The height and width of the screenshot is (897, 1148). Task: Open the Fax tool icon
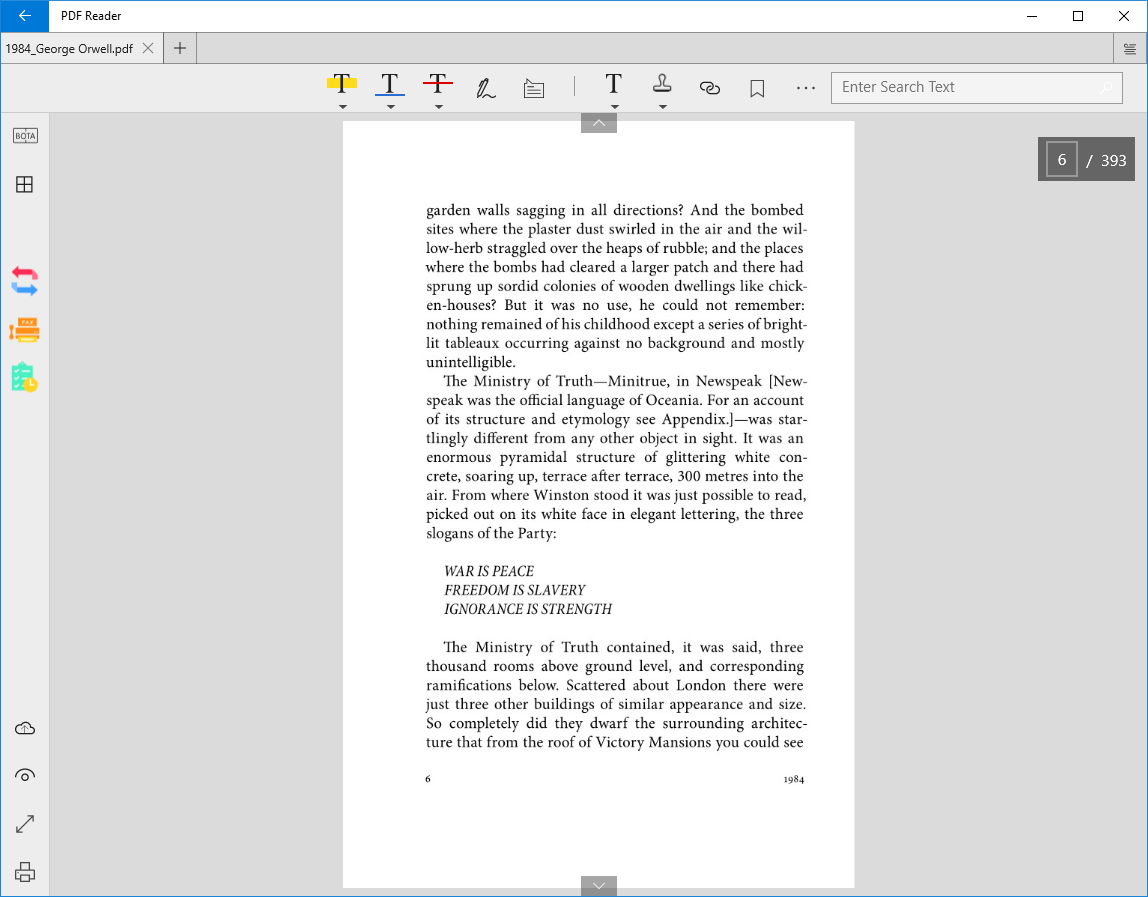click(24, 330)
